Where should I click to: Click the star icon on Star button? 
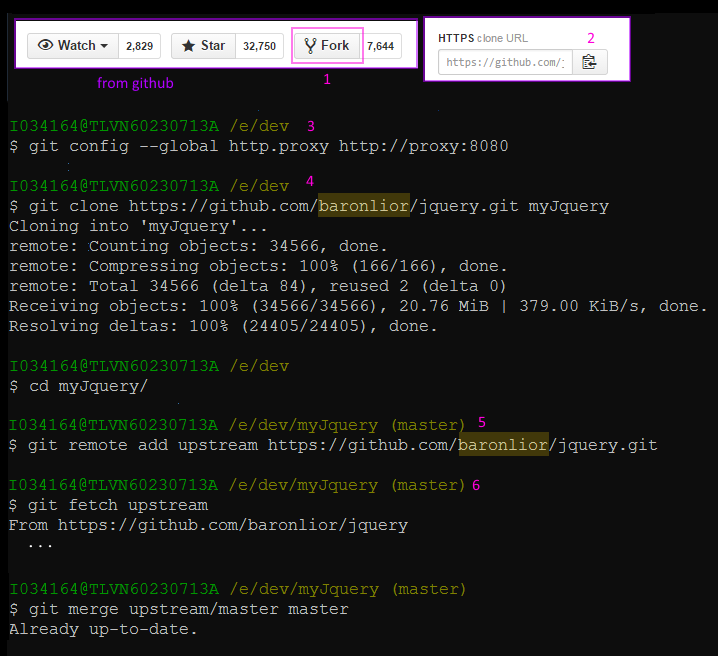188,46
